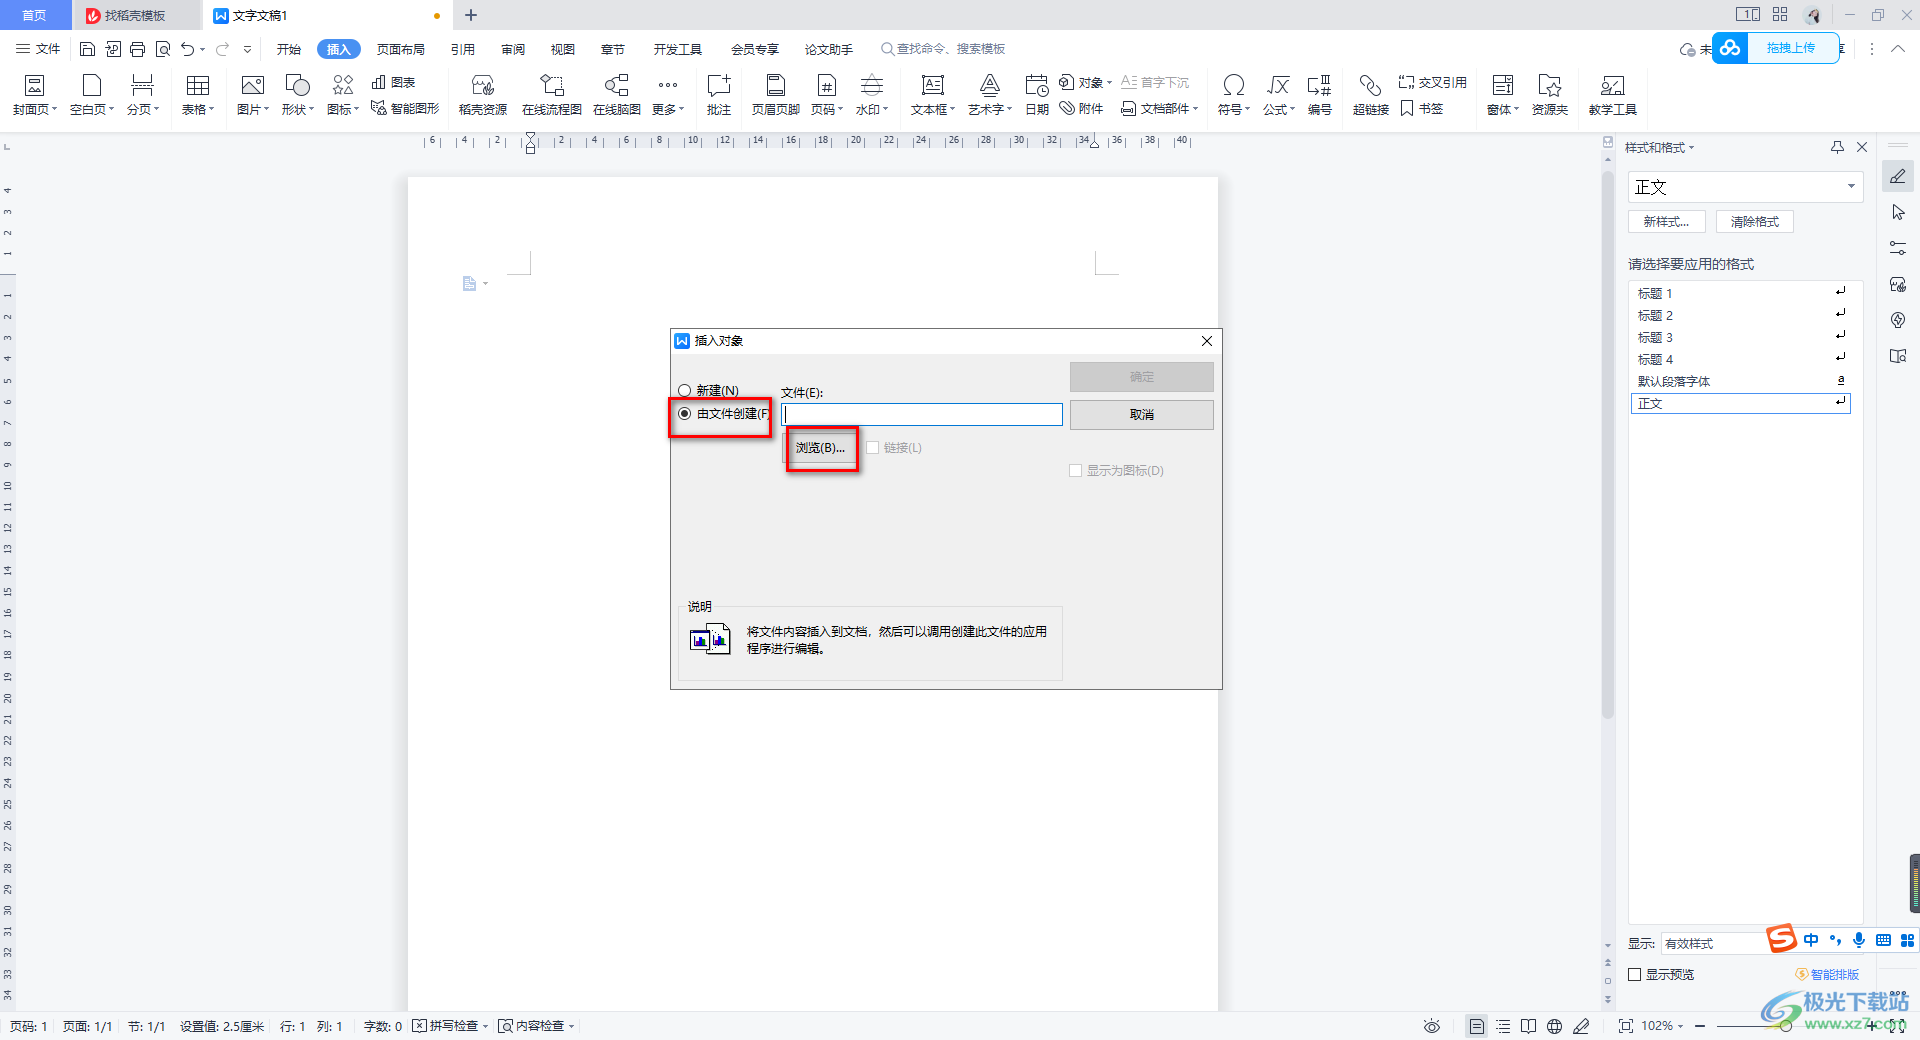Image resolution: width=1920 pixels, height=1040 pixels.
Task: Open the symbol (符号) picker
Action: [x=1233, y=95]
